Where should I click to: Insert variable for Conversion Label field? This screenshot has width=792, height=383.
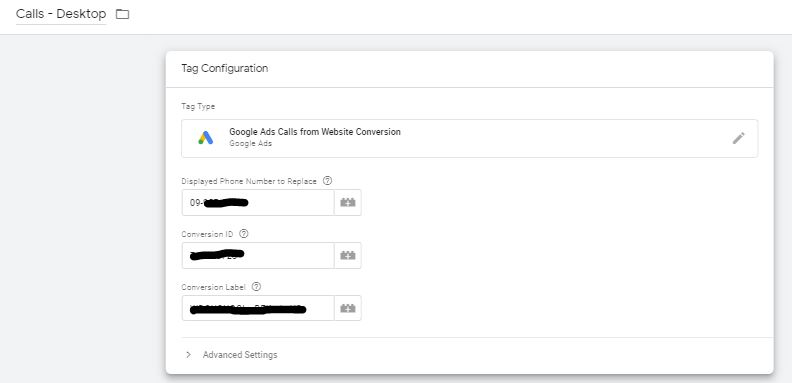[348, 308]
